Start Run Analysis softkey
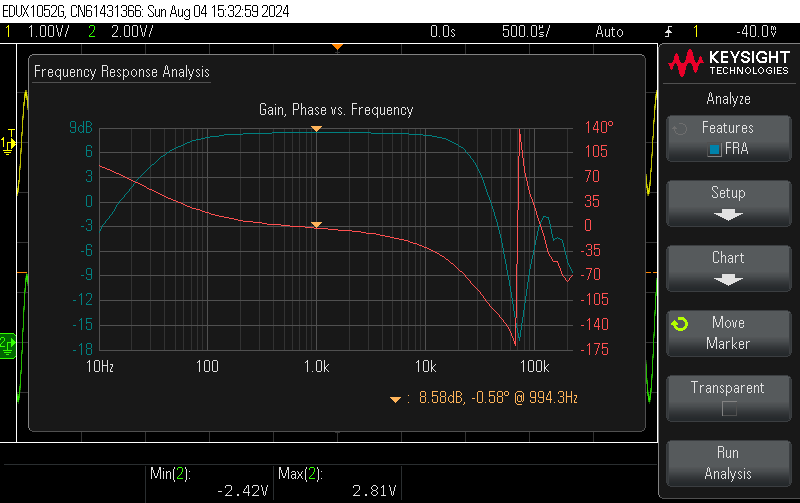This screenshot has height=503, width=800. pos(729,463)
